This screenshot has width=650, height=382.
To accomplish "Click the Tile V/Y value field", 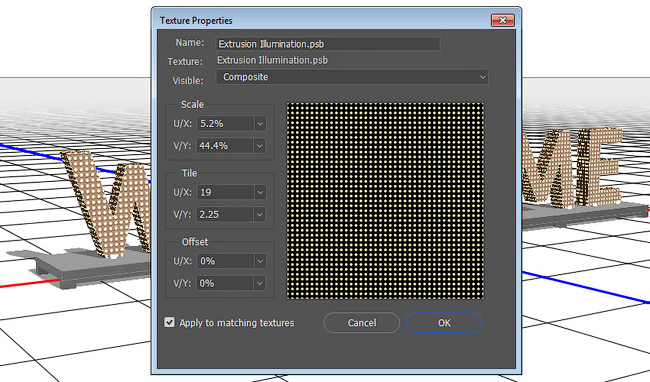I will pyautogui.click(x=226, y=215).
